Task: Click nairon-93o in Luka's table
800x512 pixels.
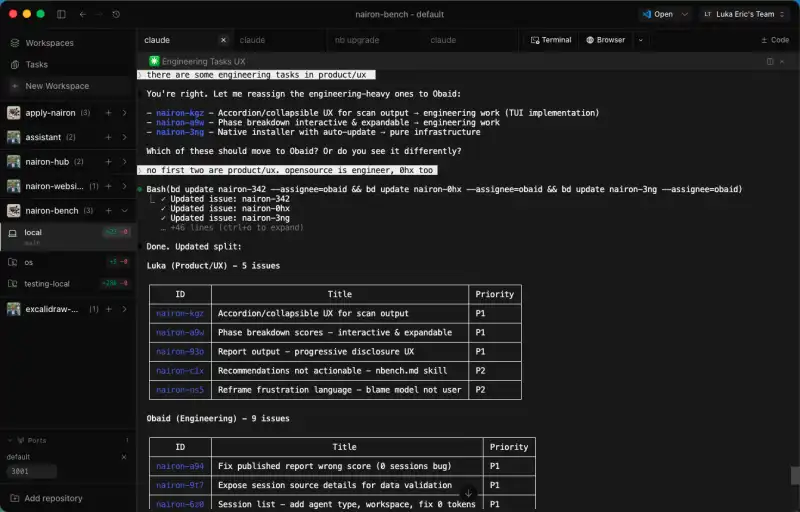Action: pyautogui.click(x=180, y=351)
